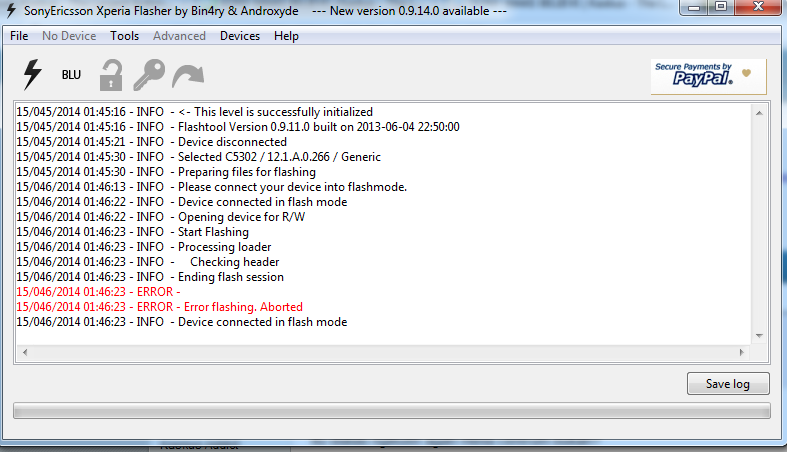Open the File menu
Viewport: 787px width, 452px height.
pyautogui.click(x=19, y=36)
